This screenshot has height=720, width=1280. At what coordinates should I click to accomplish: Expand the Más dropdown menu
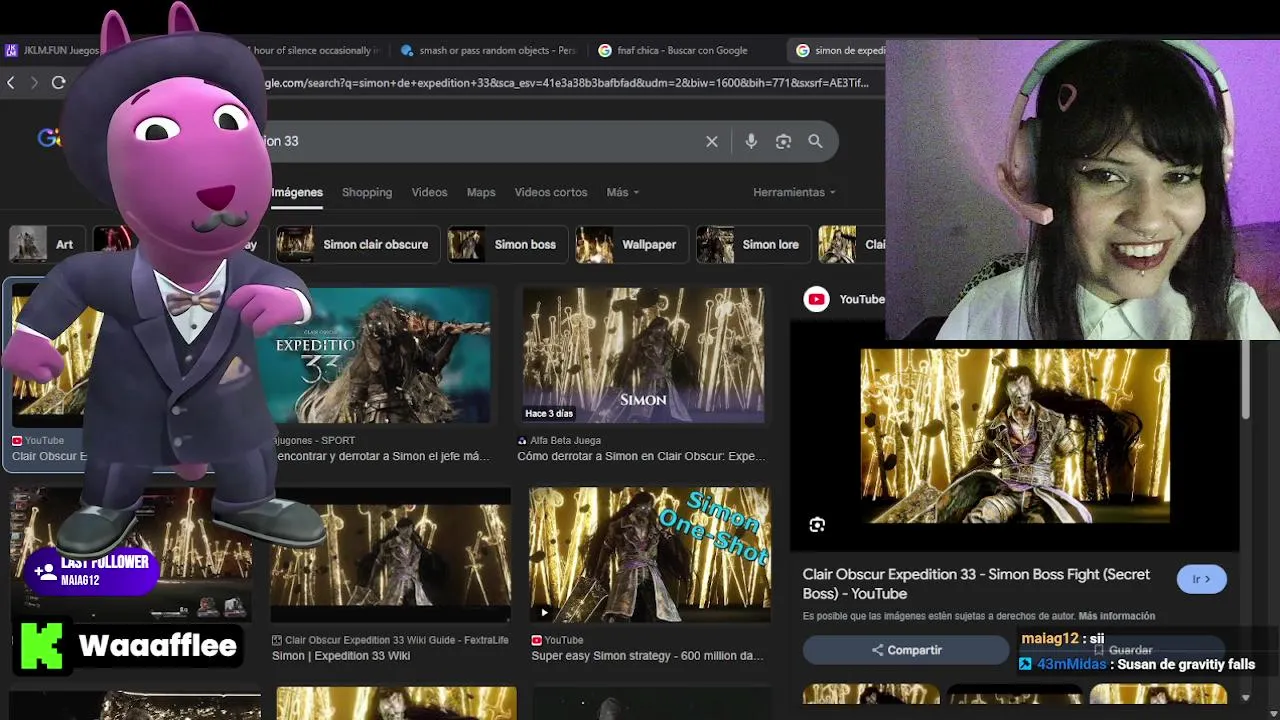tap(622, 192)
